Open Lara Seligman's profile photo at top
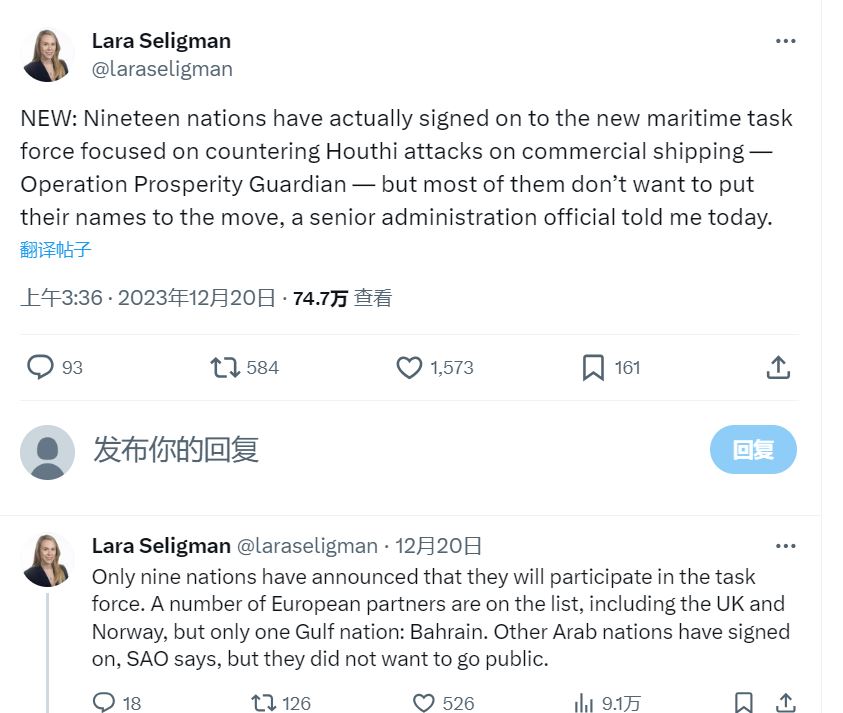Viewport: 843px width, 713px height. point(47,55)
